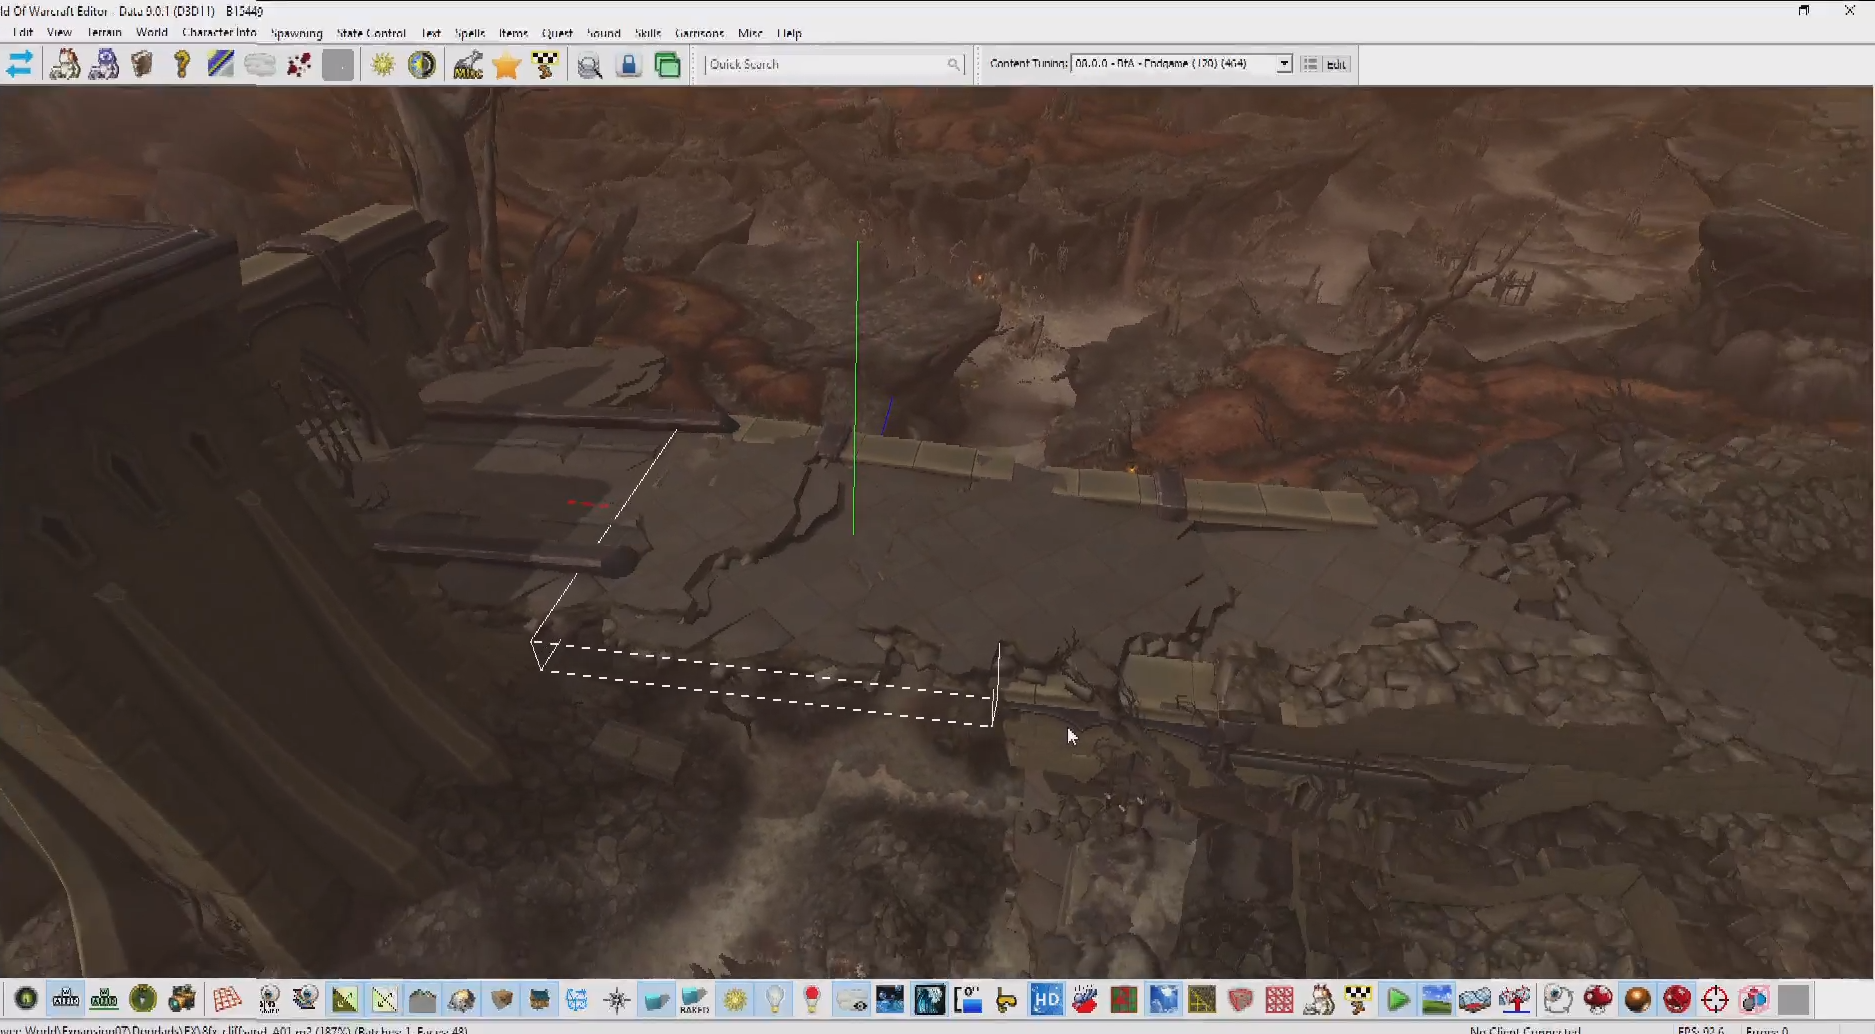Toggle the yellow sun lighting icon in bottom toolbar

tap(735, 998)
